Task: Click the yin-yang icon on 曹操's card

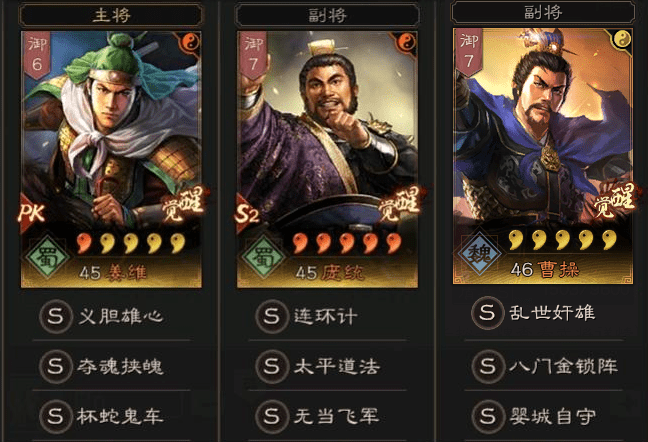Action: (x=622, y=39)
